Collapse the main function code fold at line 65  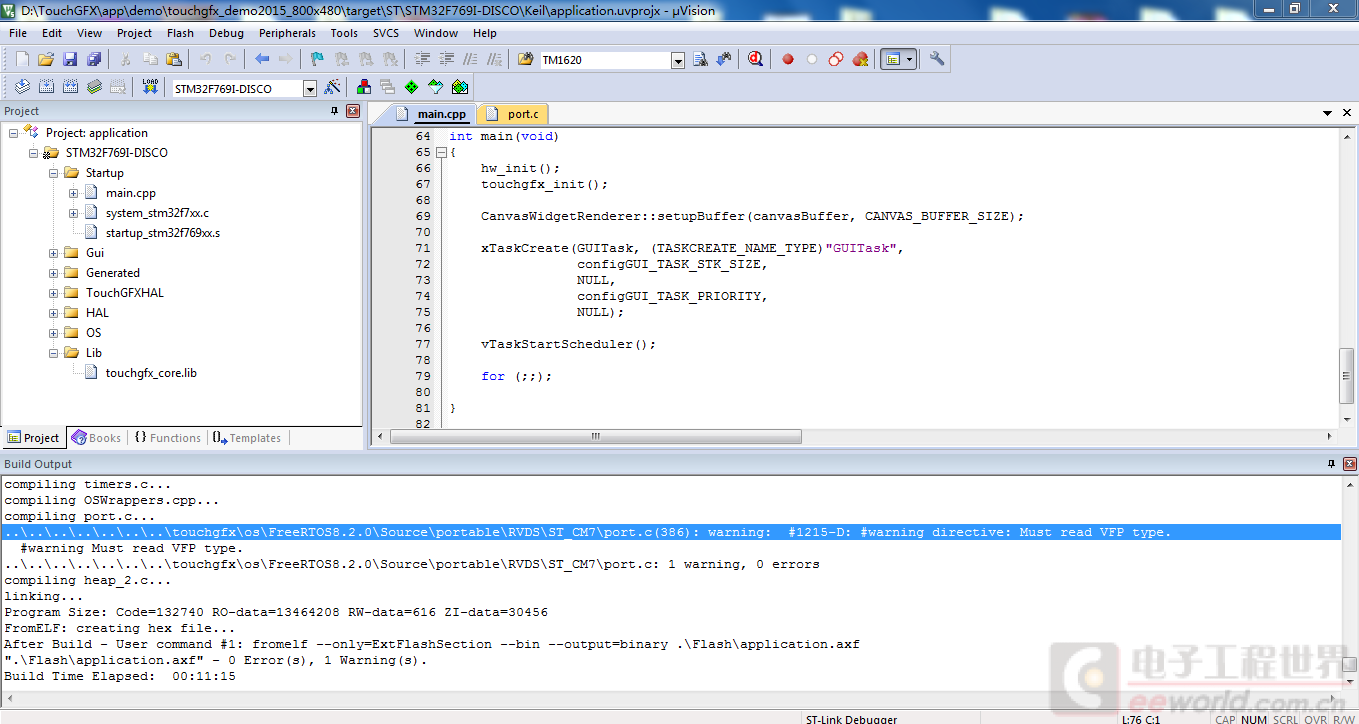(441, 152)
